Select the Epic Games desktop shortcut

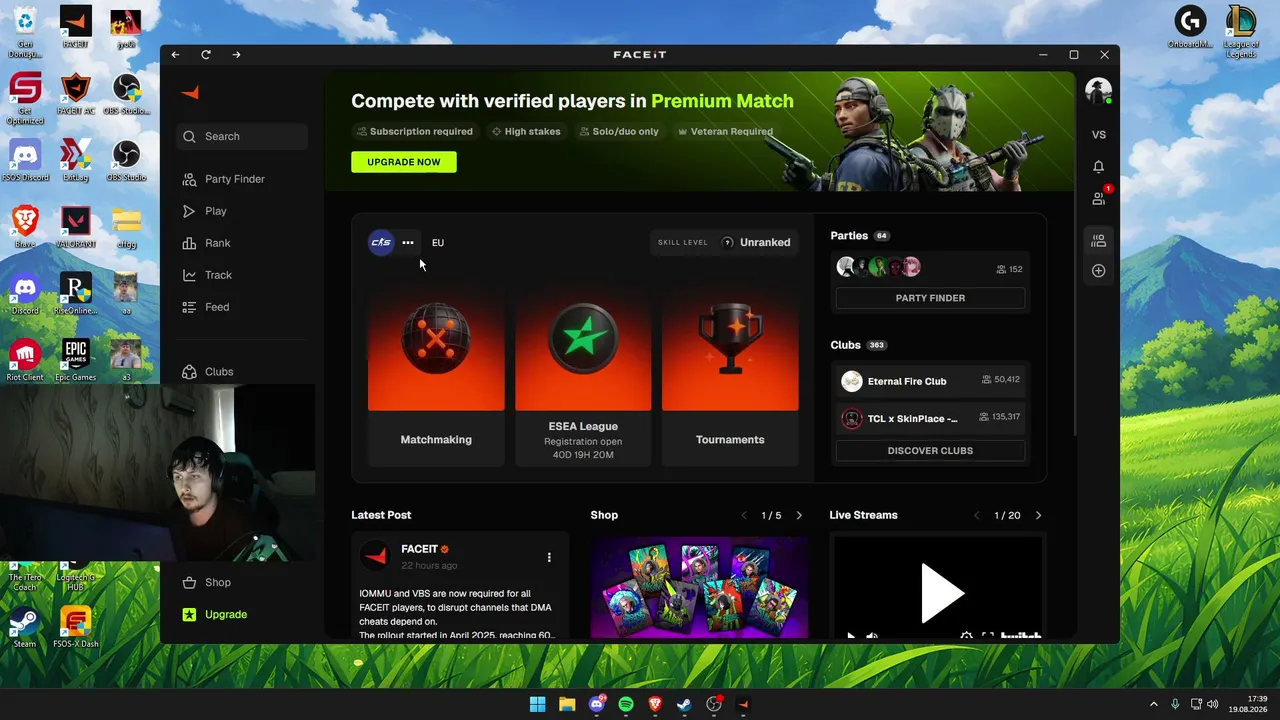[75, 360]
